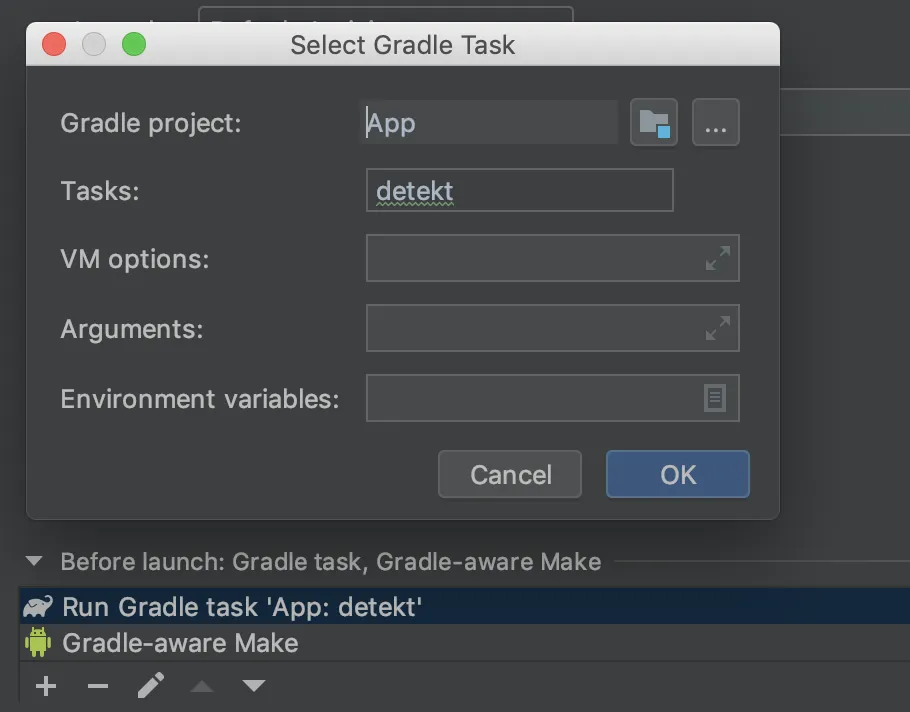Confirm the dialog with OK
Viewport: 910px width, 712px height.
(677, 474)
